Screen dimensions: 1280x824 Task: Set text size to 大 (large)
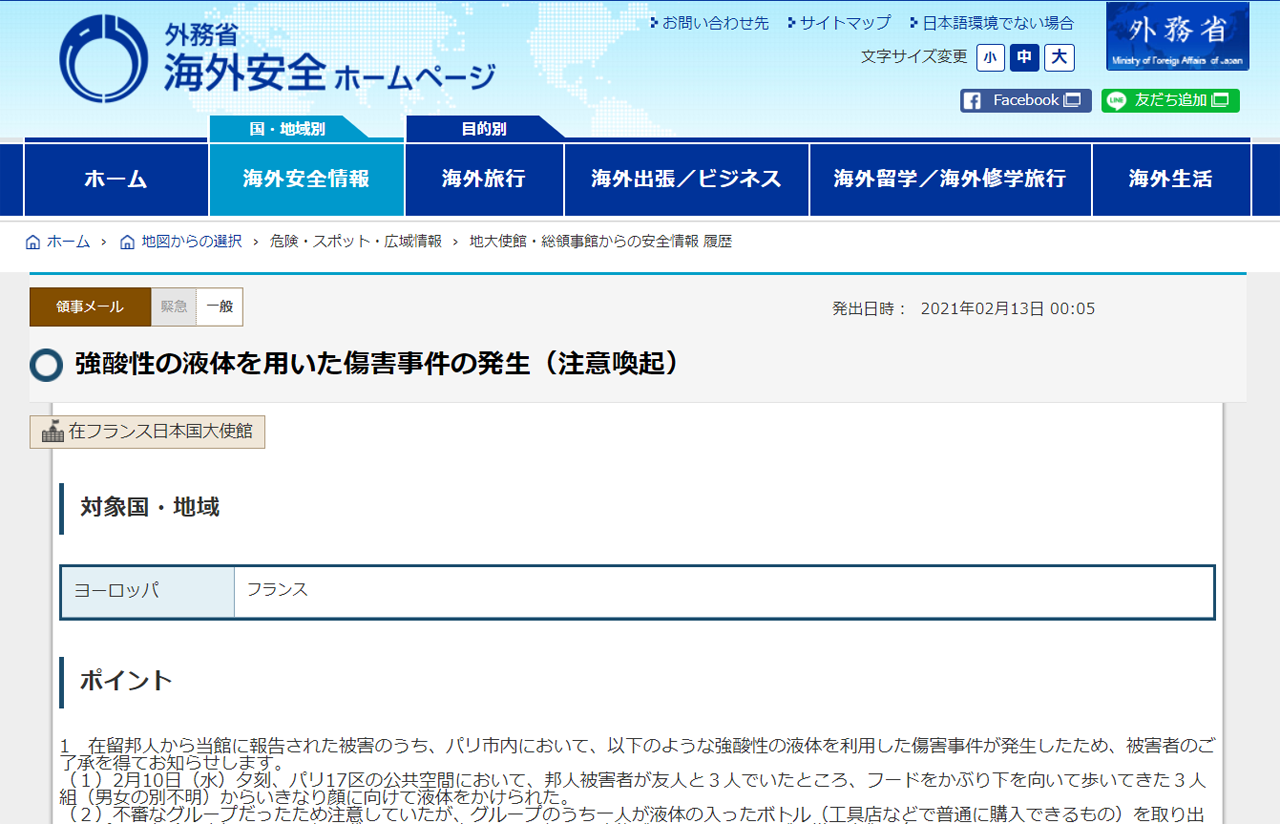[1059, 57]
